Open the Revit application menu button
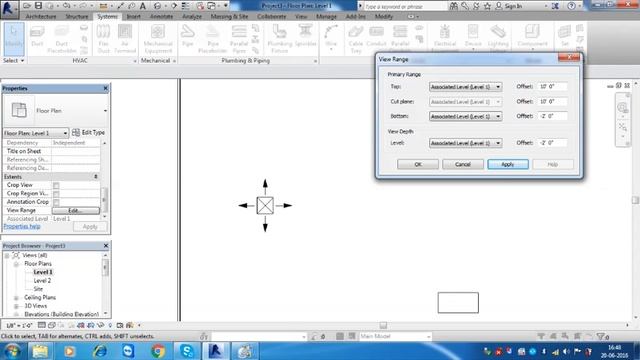640x360 pixels. [x=9, y=9]
